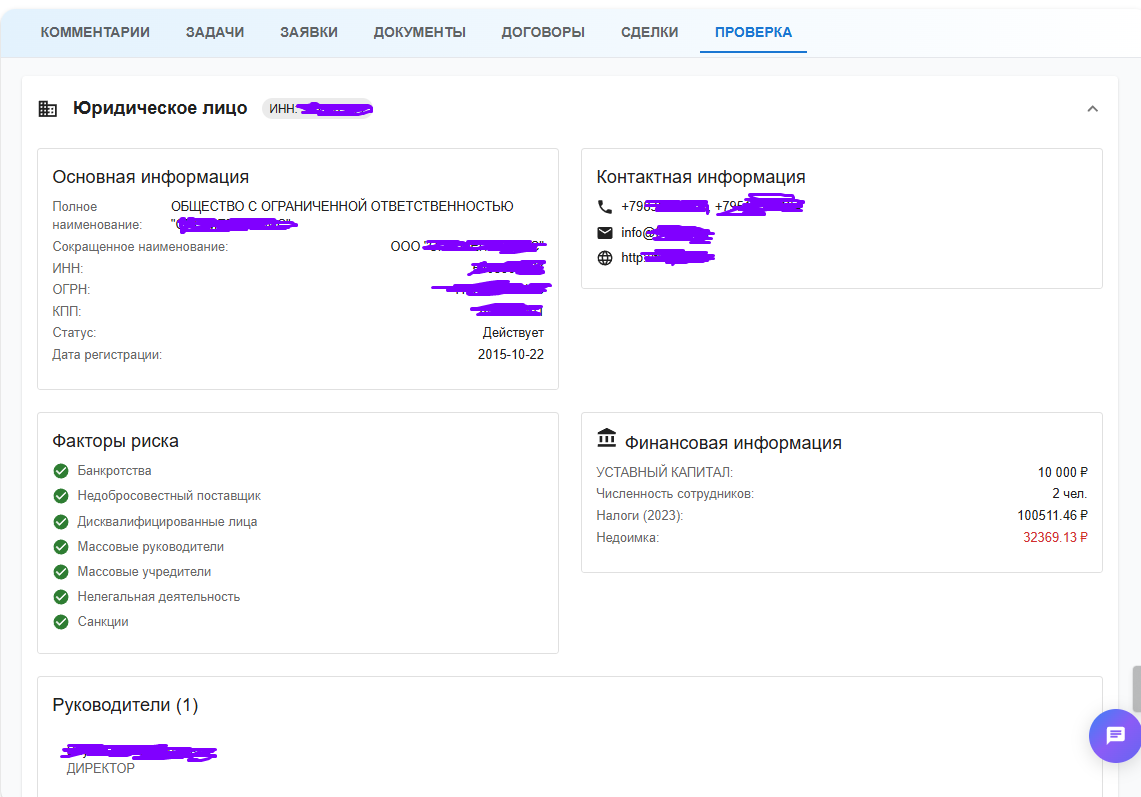Click the phone icon in contact information
Image resolution: width=1141 pixels, height=797 pixels.
tap(604, 207)
